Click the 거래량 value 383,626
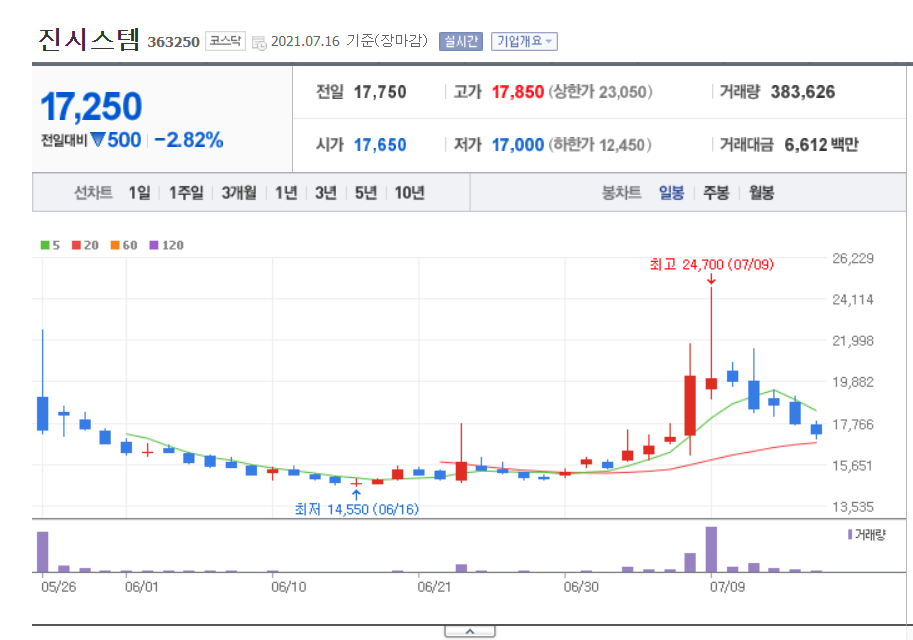Screen dimensions: 913x640 pyautogui.click(x=803, y=92)
